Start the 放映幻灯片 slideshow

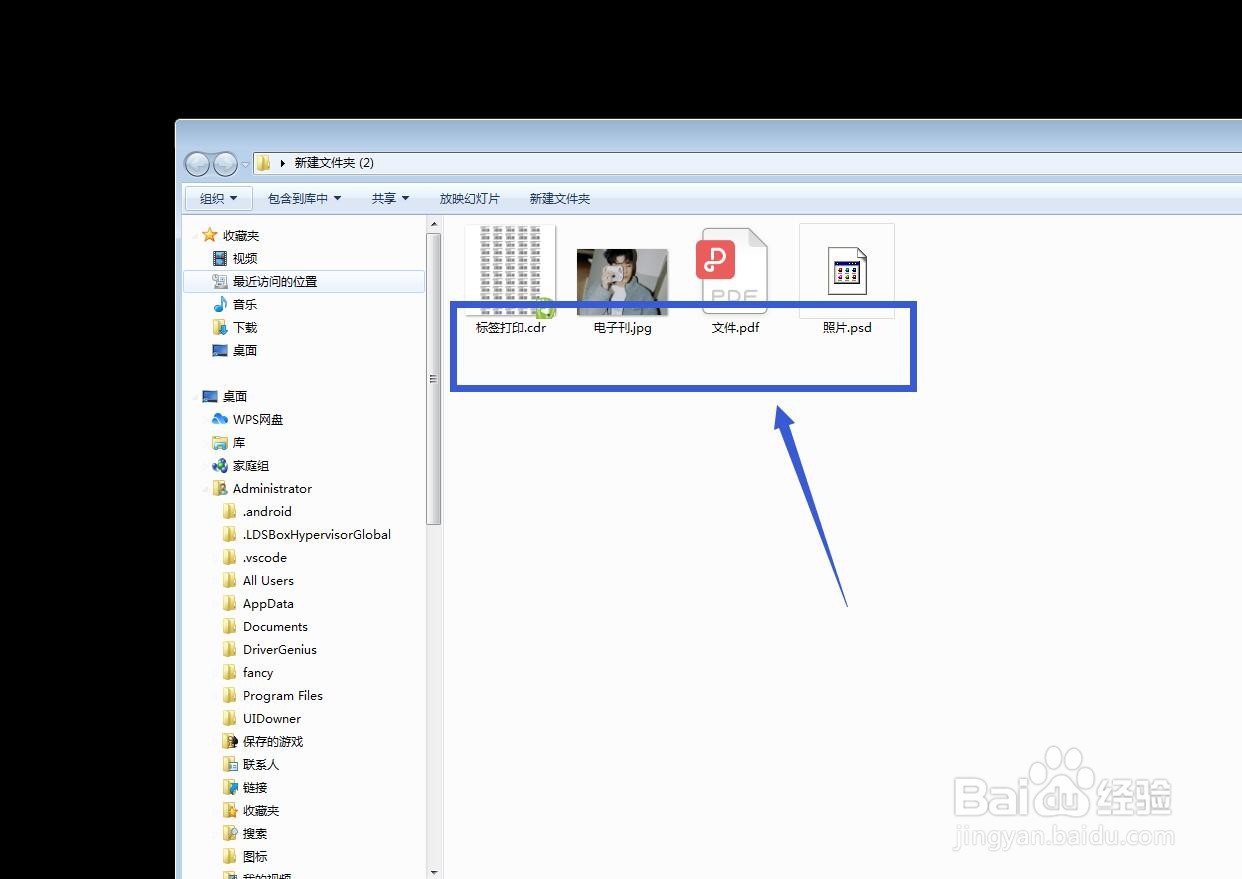[470, 198]
